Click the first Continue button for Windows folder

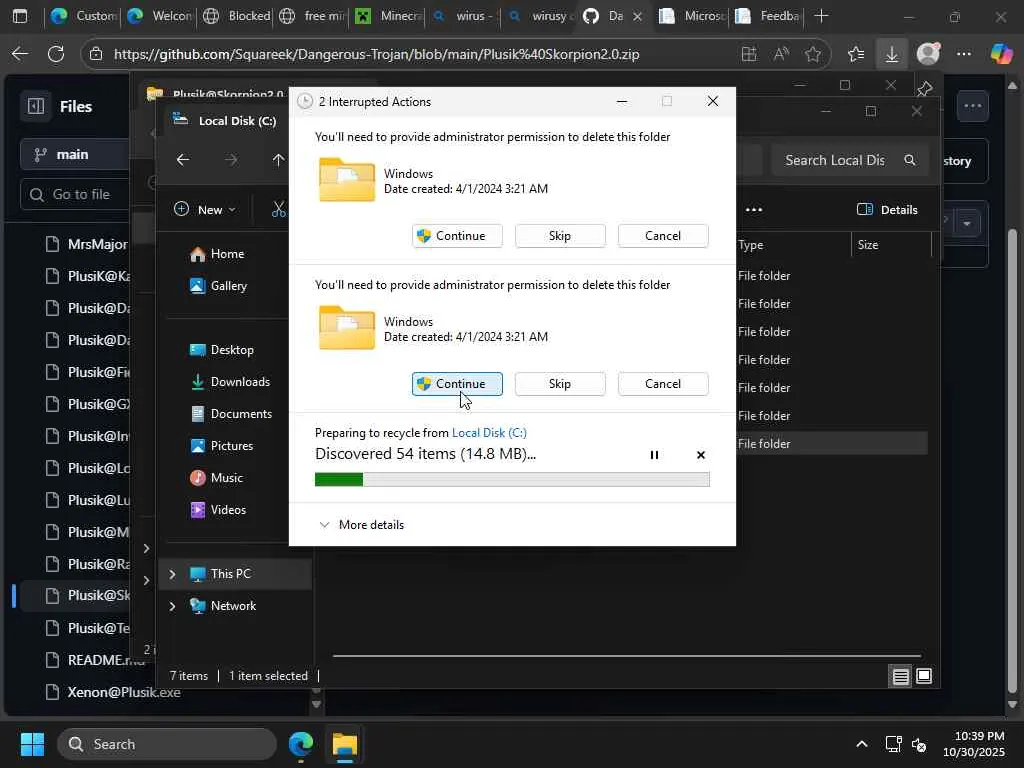457,236
